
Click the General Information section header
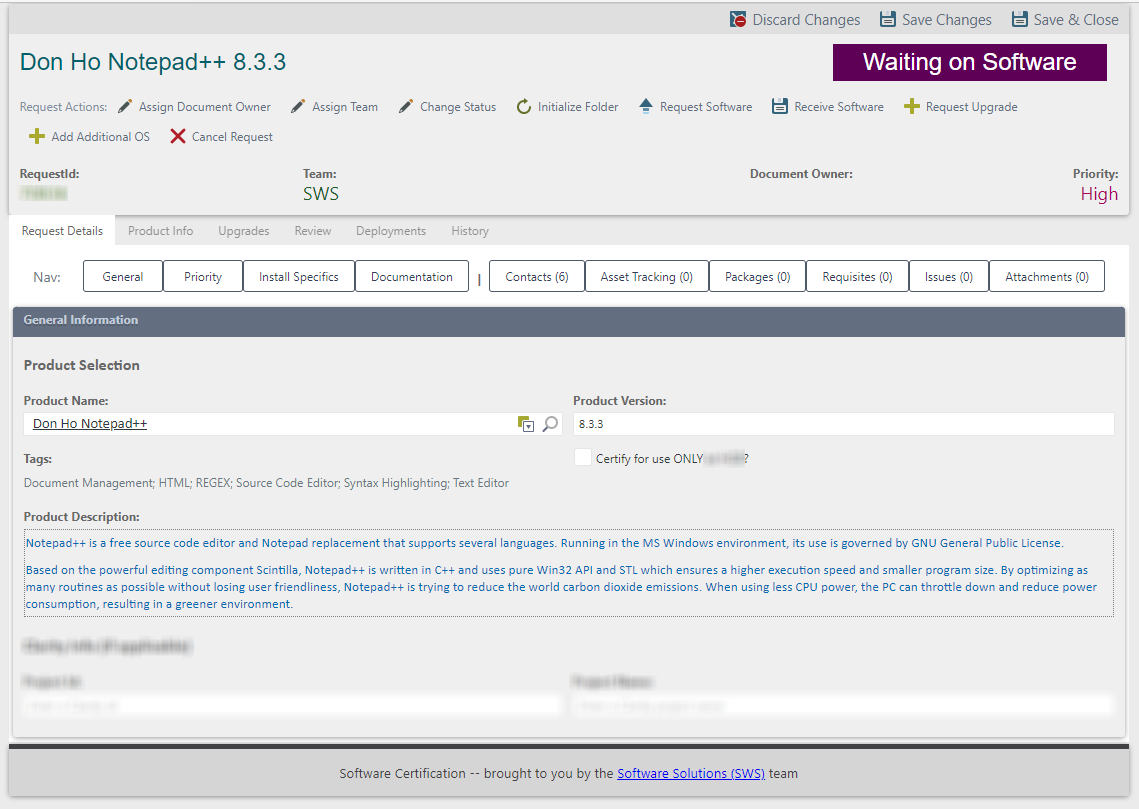569,320
